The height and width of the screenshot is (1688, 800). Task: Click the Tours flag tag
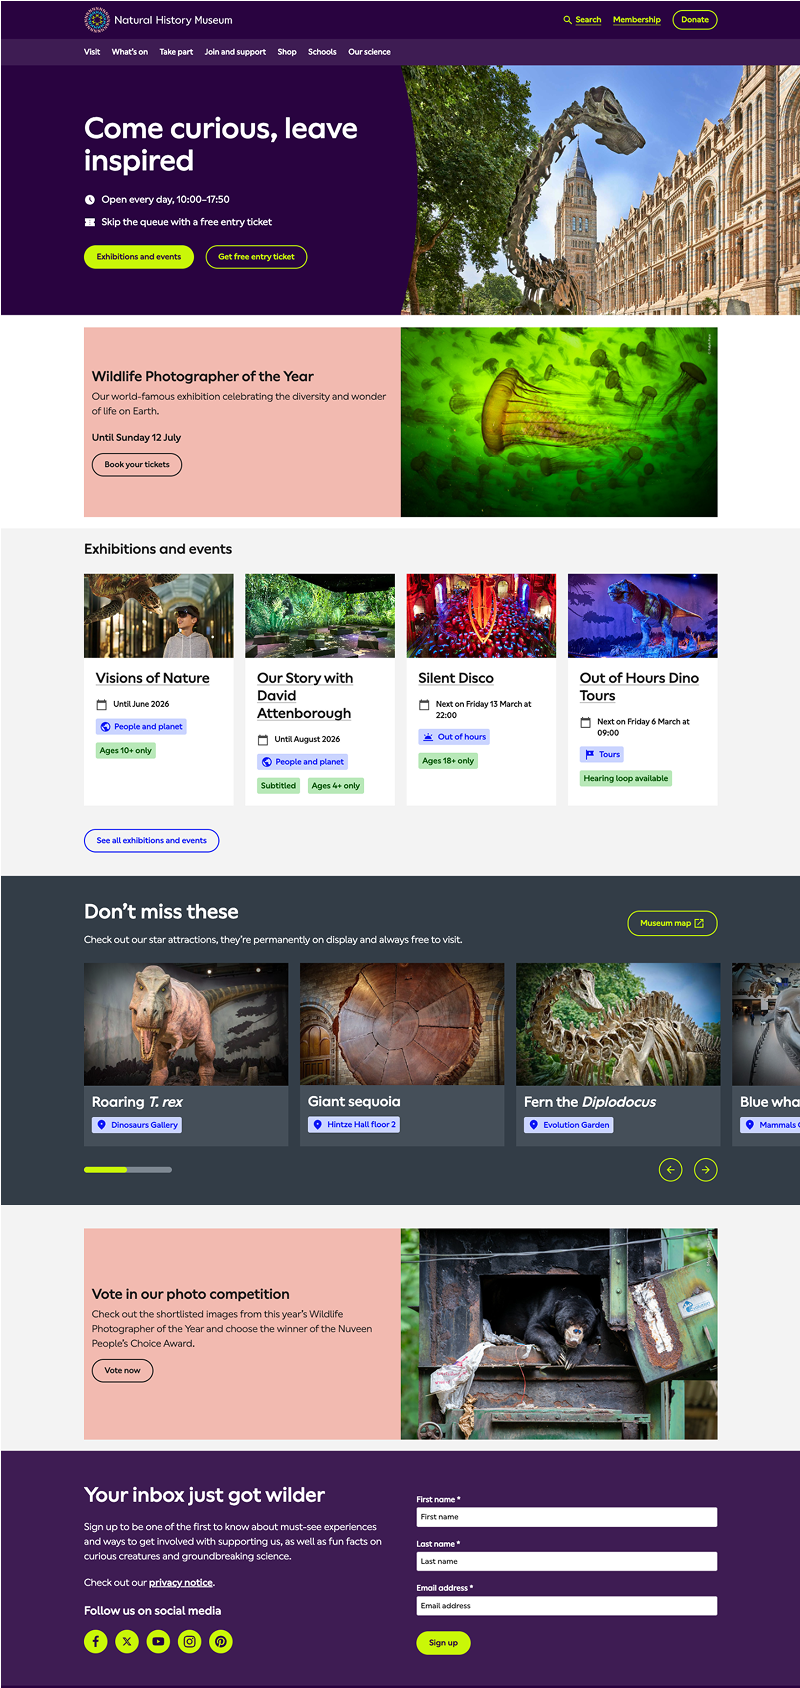tap(602, 754)
